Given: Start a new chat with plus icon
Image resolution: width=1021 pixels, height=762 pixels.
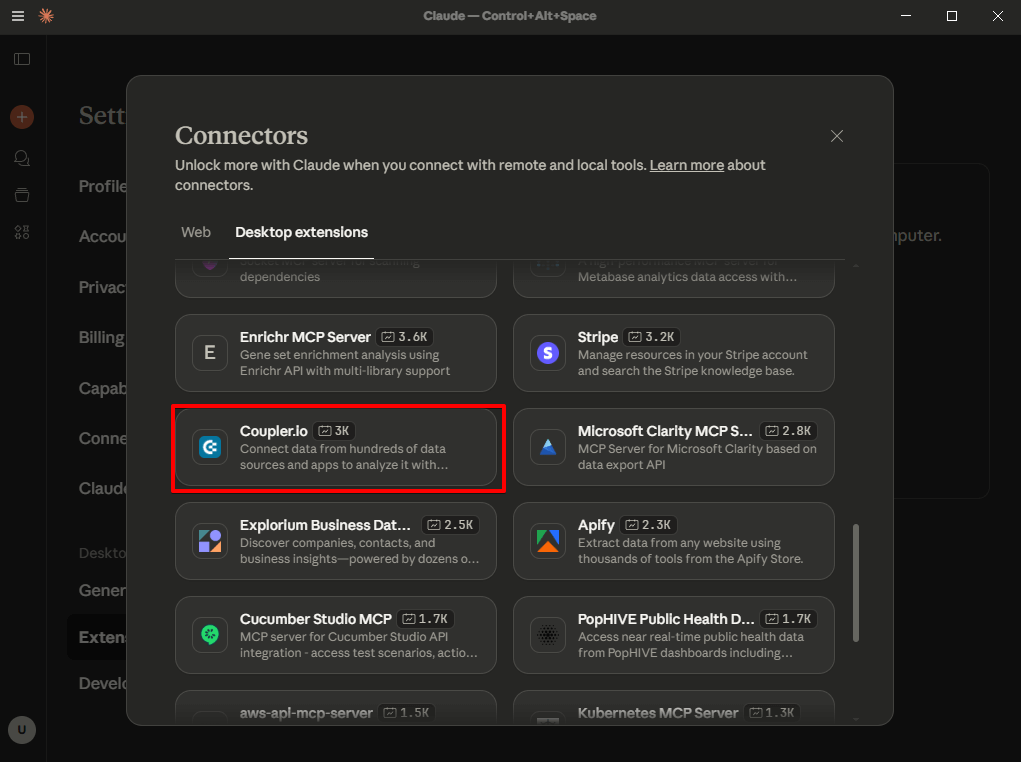Looking at the screenshot, I should point(22,117).
